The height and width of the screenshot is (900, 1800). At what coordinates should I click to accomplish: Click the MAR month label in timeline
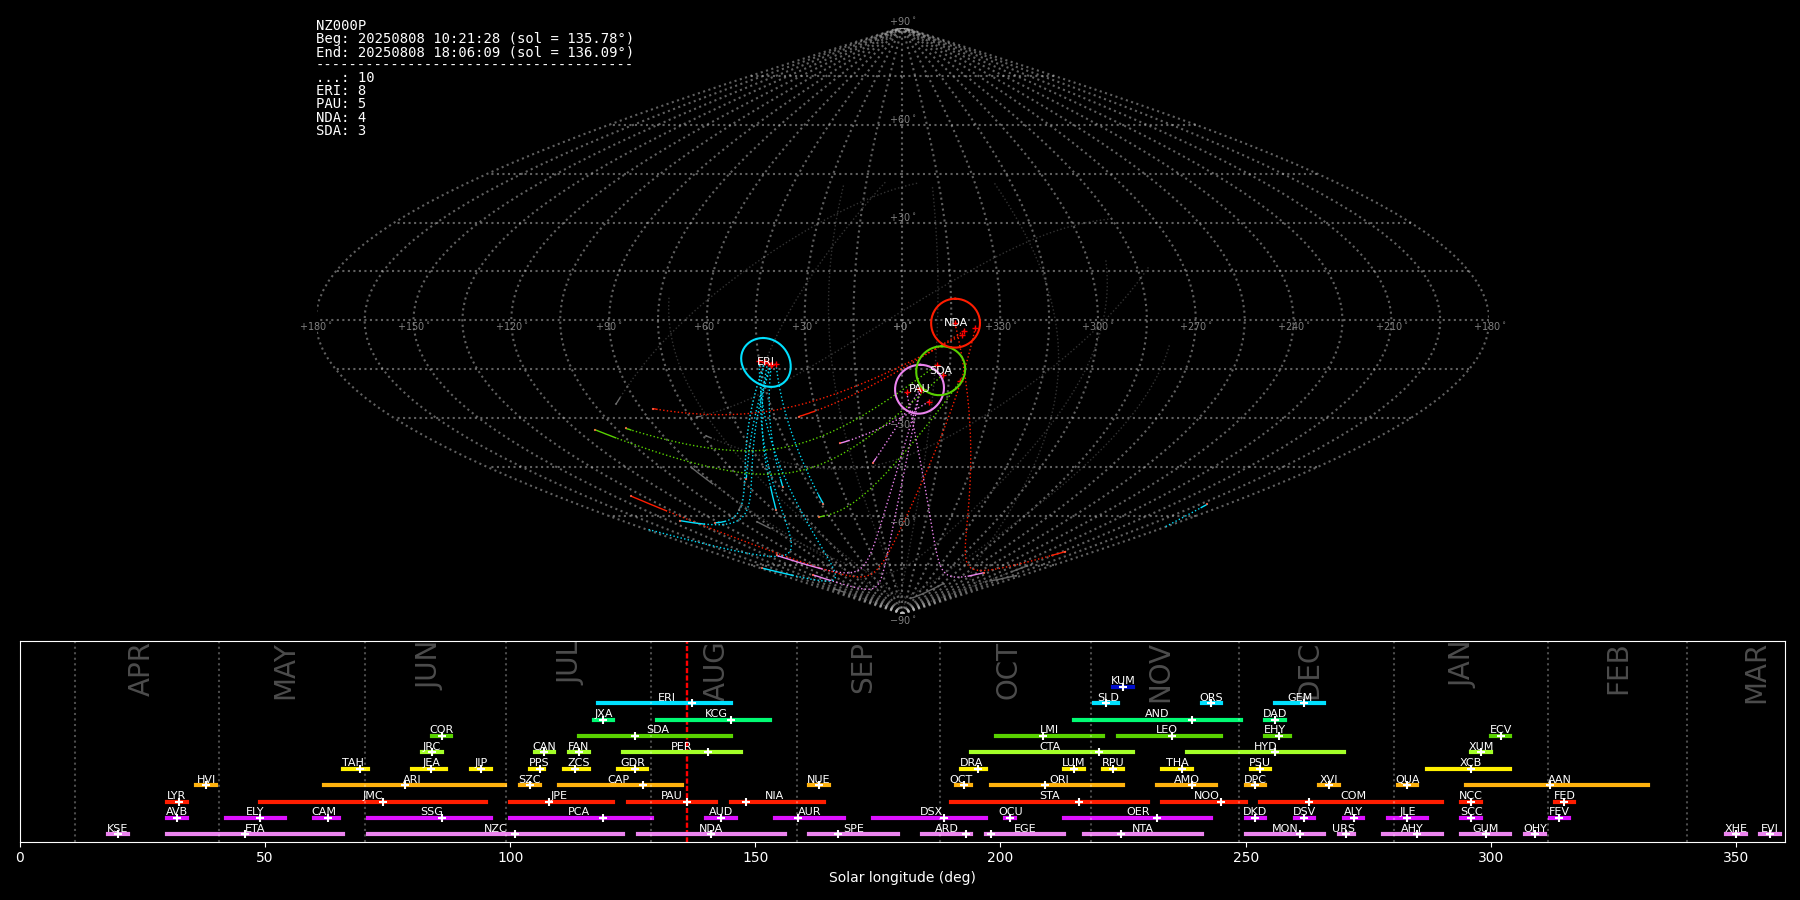1756,675
